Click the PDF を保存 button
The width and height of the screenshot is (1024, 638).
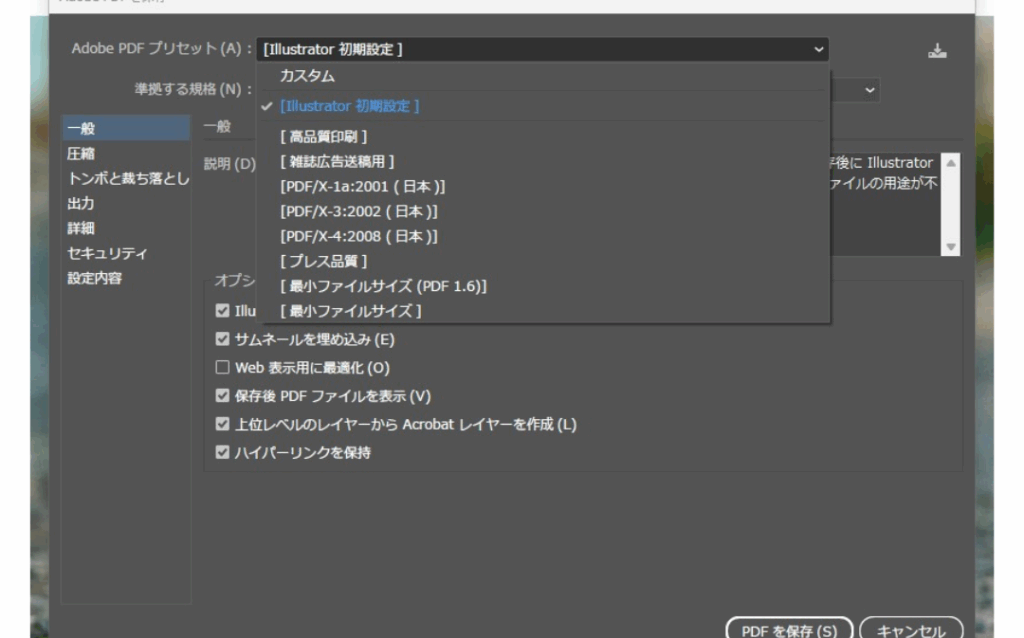coord(789,630)
